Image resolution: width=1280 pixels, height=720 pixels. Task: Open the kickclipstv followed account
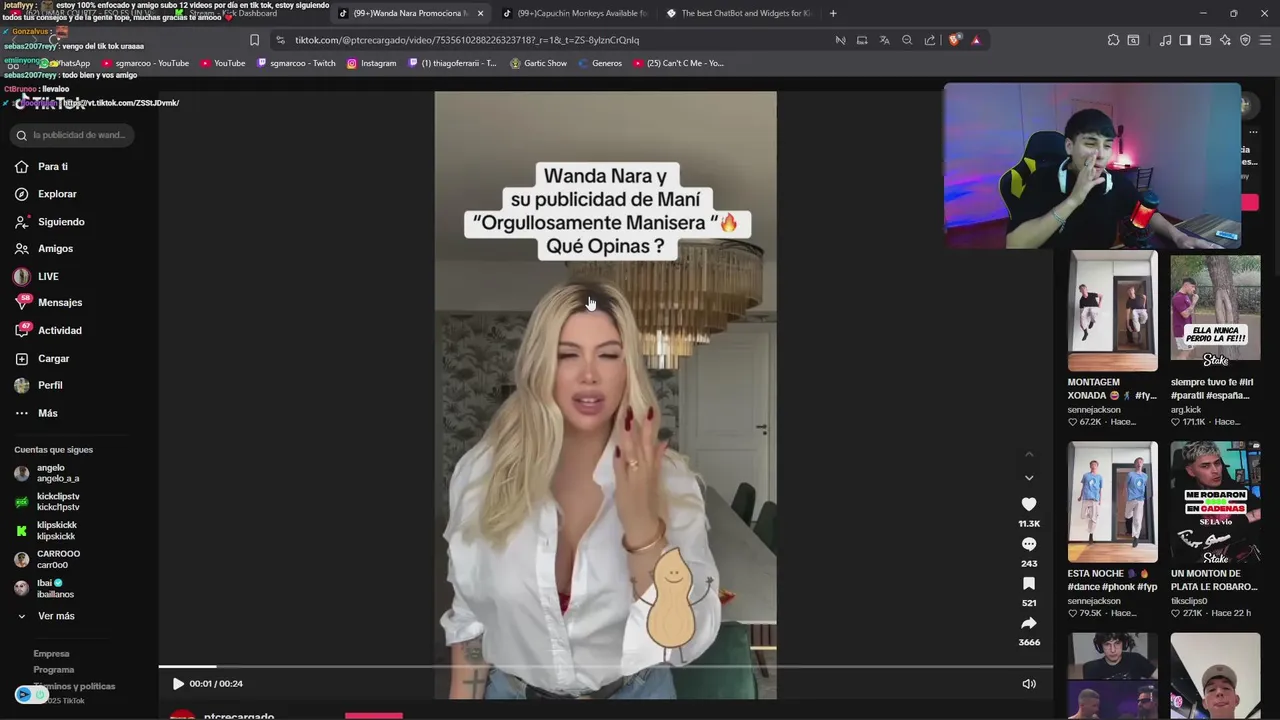(47, 502)
